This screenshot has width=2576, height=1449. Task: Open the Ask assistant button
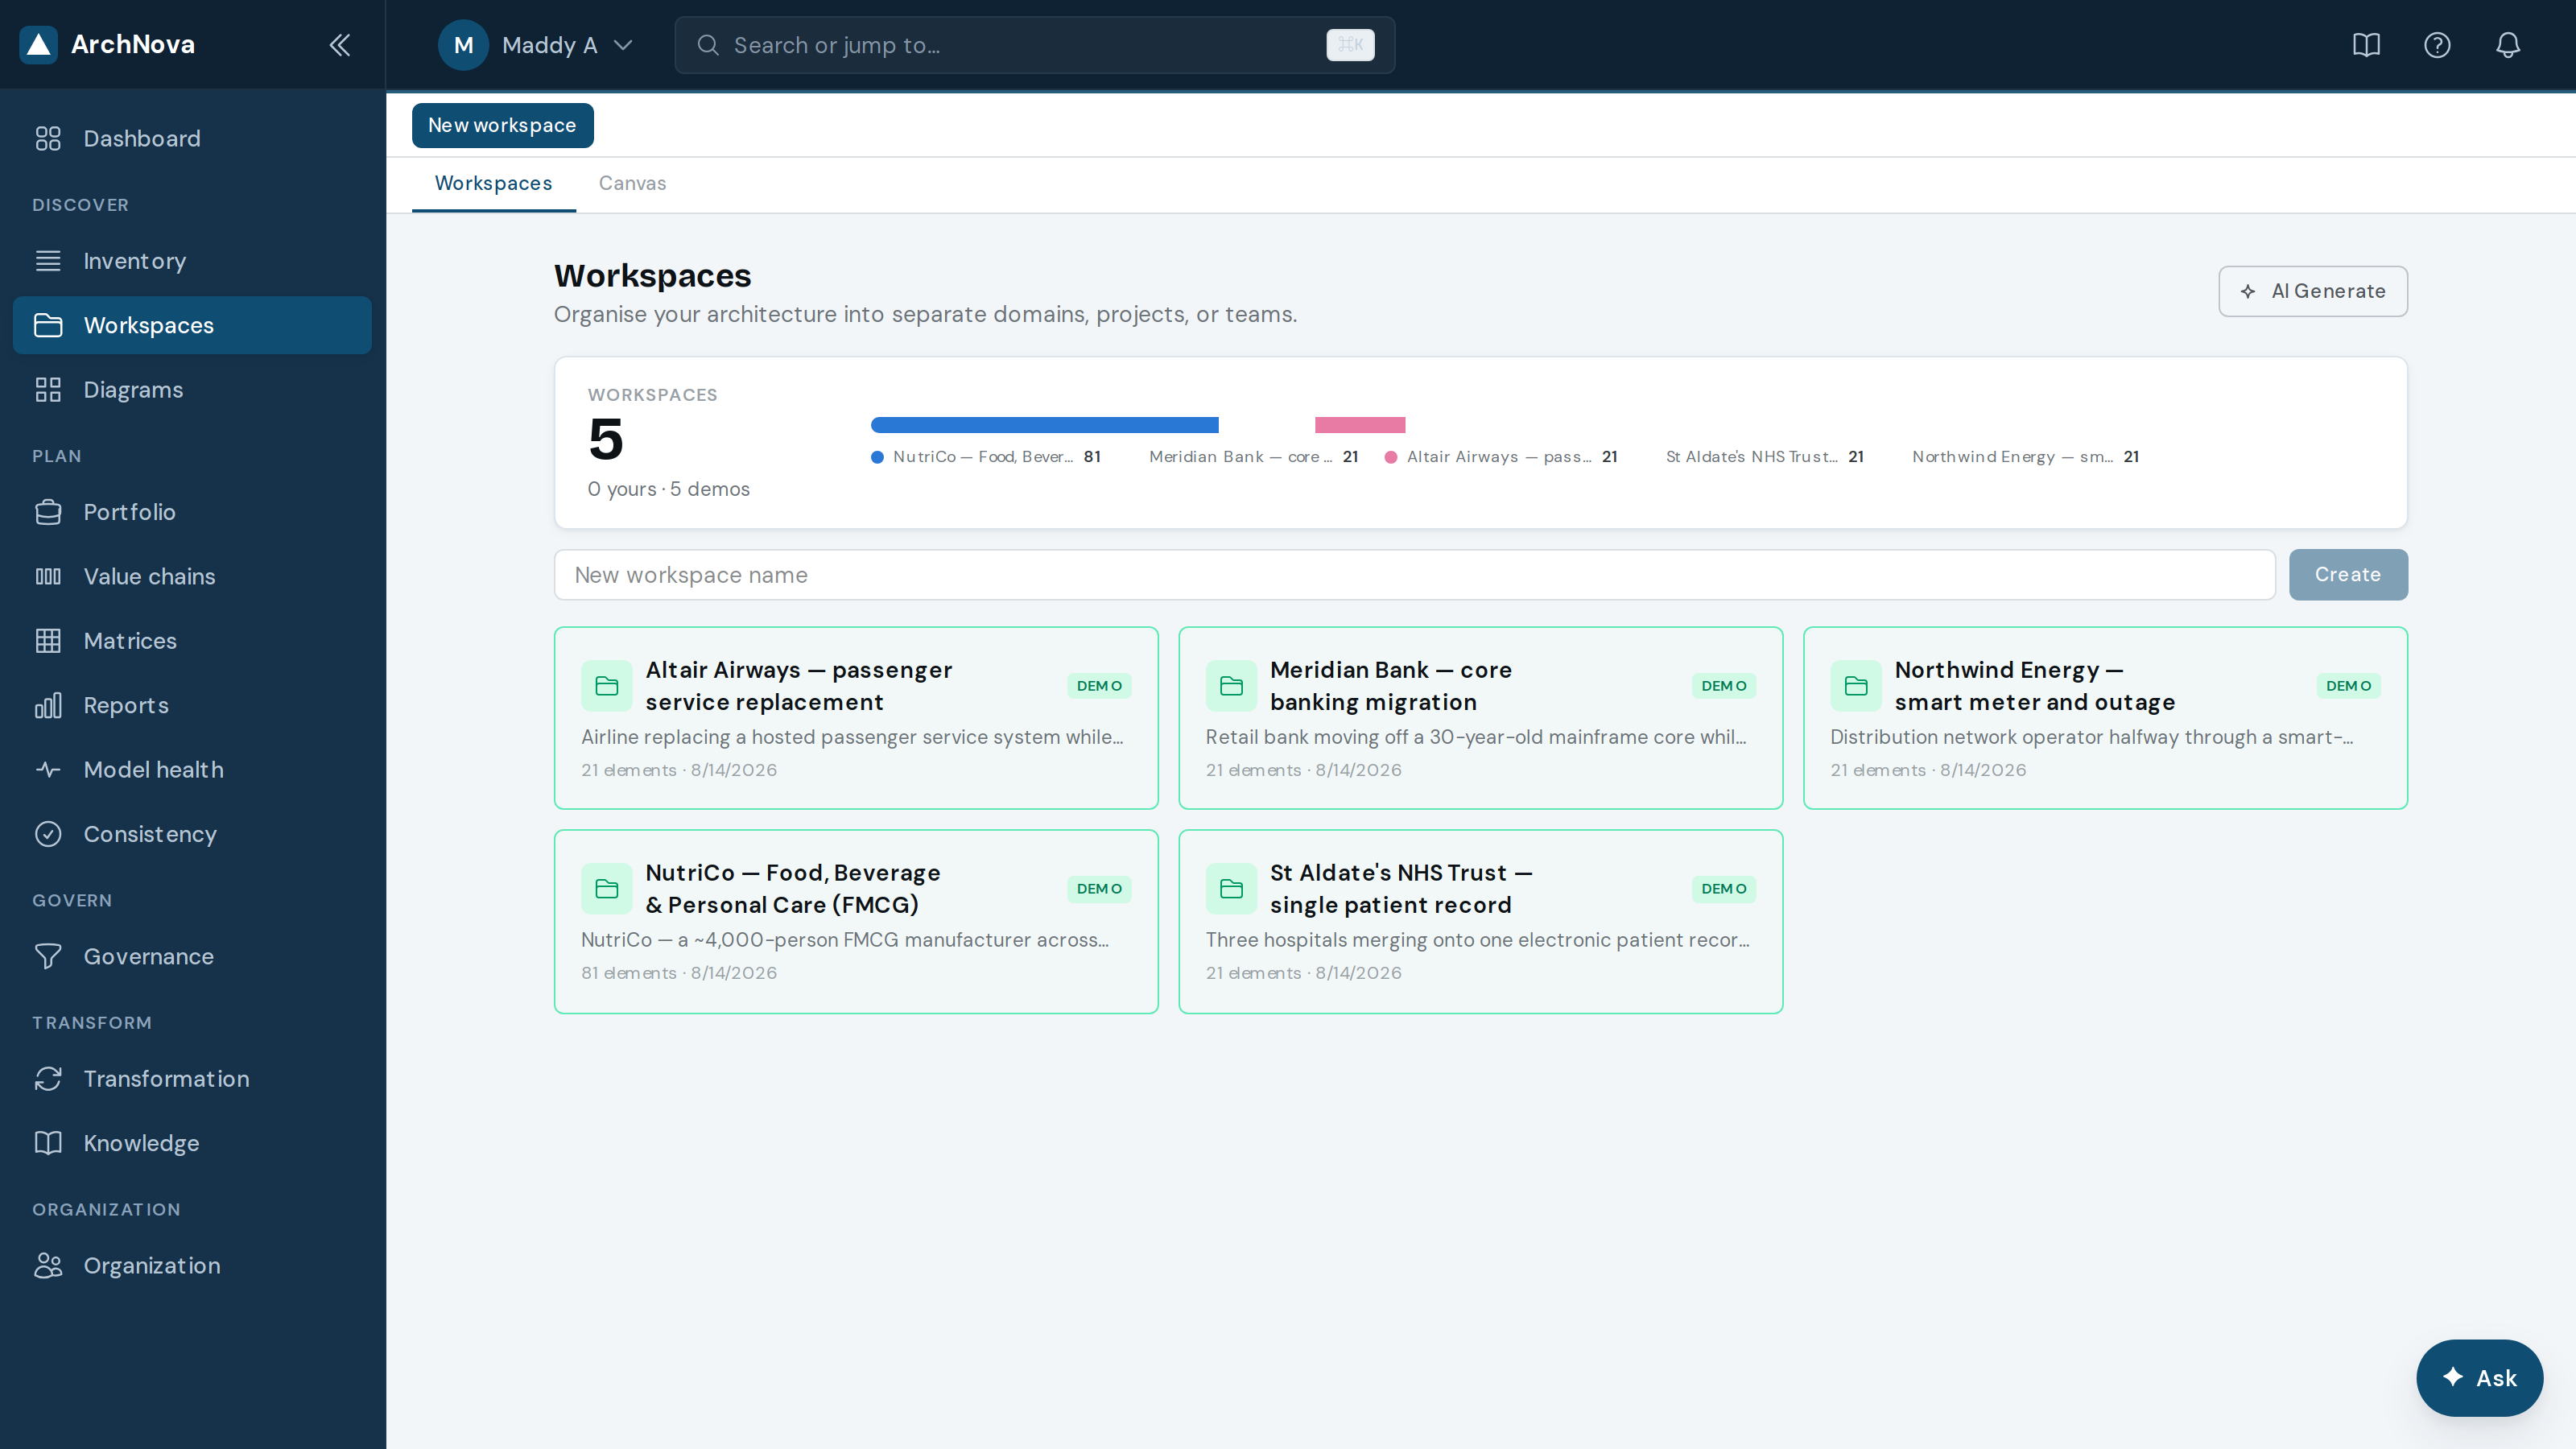[2479, 1378]
